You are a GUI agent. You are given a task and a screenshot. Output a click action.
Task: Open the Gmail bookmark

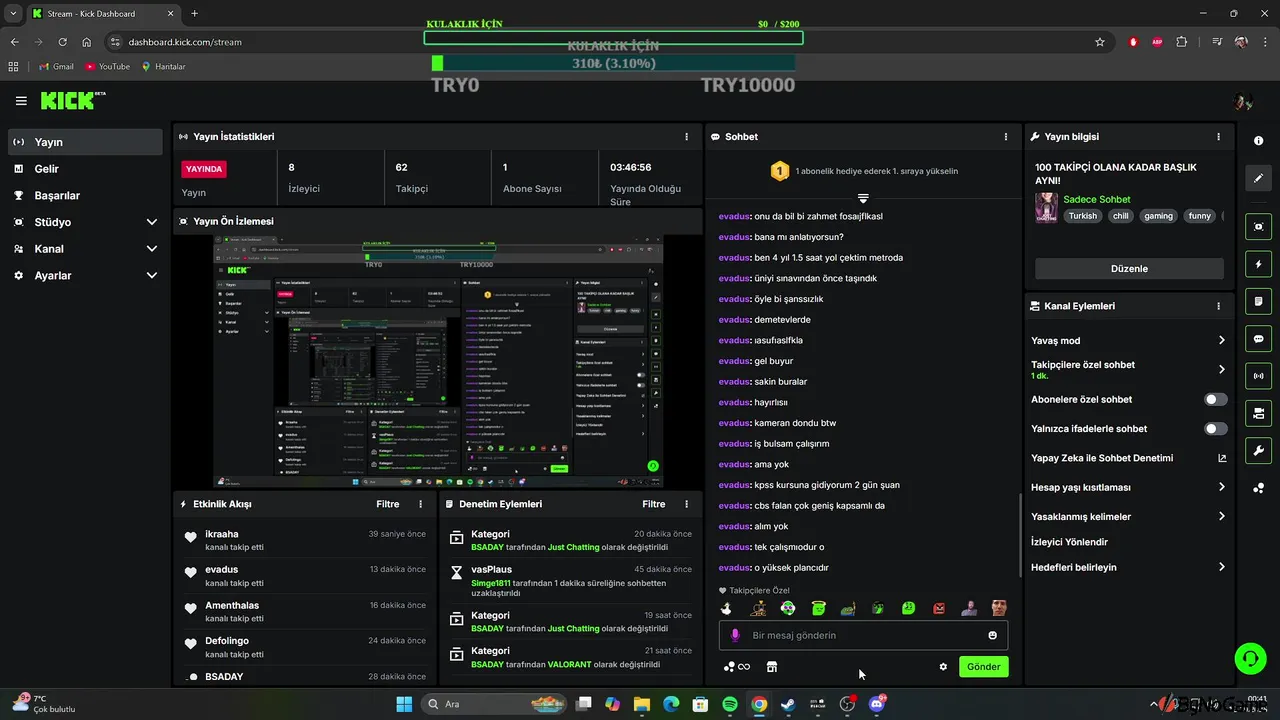[56, 67]
